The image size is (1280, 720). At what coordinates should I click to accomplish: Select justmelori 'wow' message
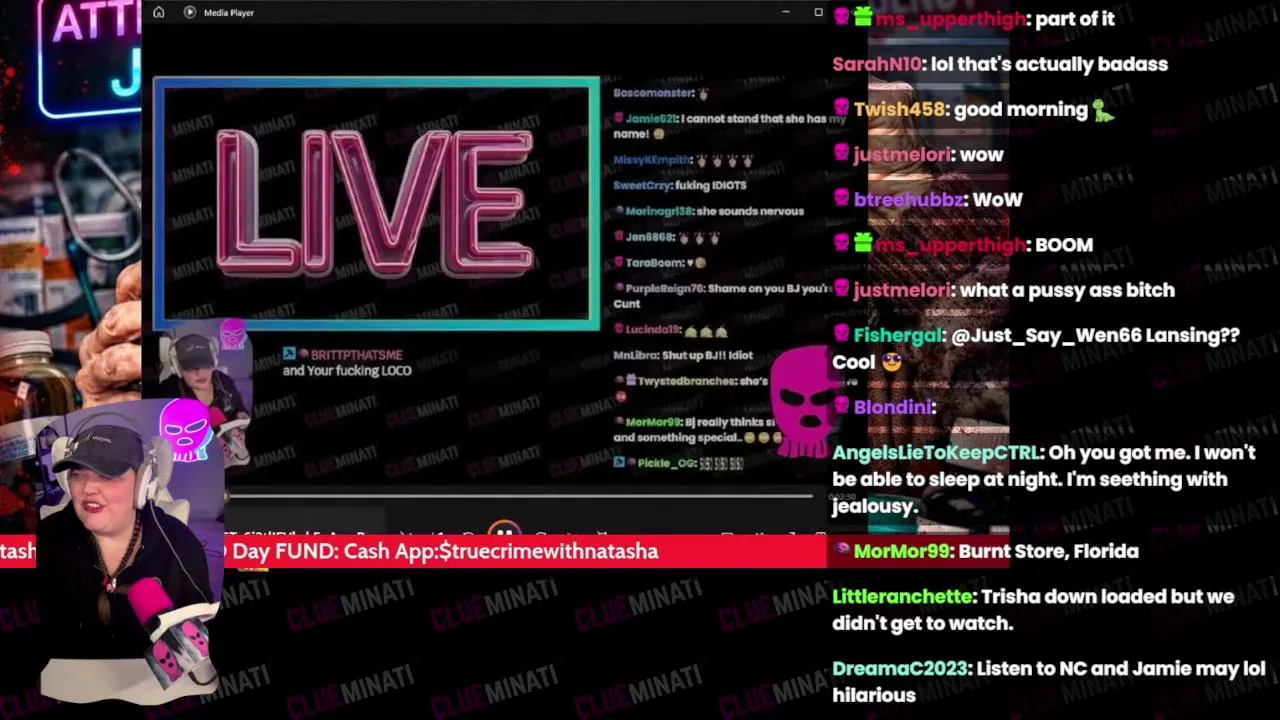(x=918, y=154)
